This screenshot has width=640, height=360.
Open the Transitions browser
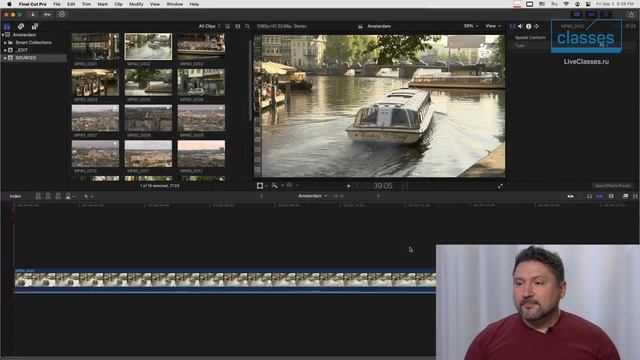[636, 196]
